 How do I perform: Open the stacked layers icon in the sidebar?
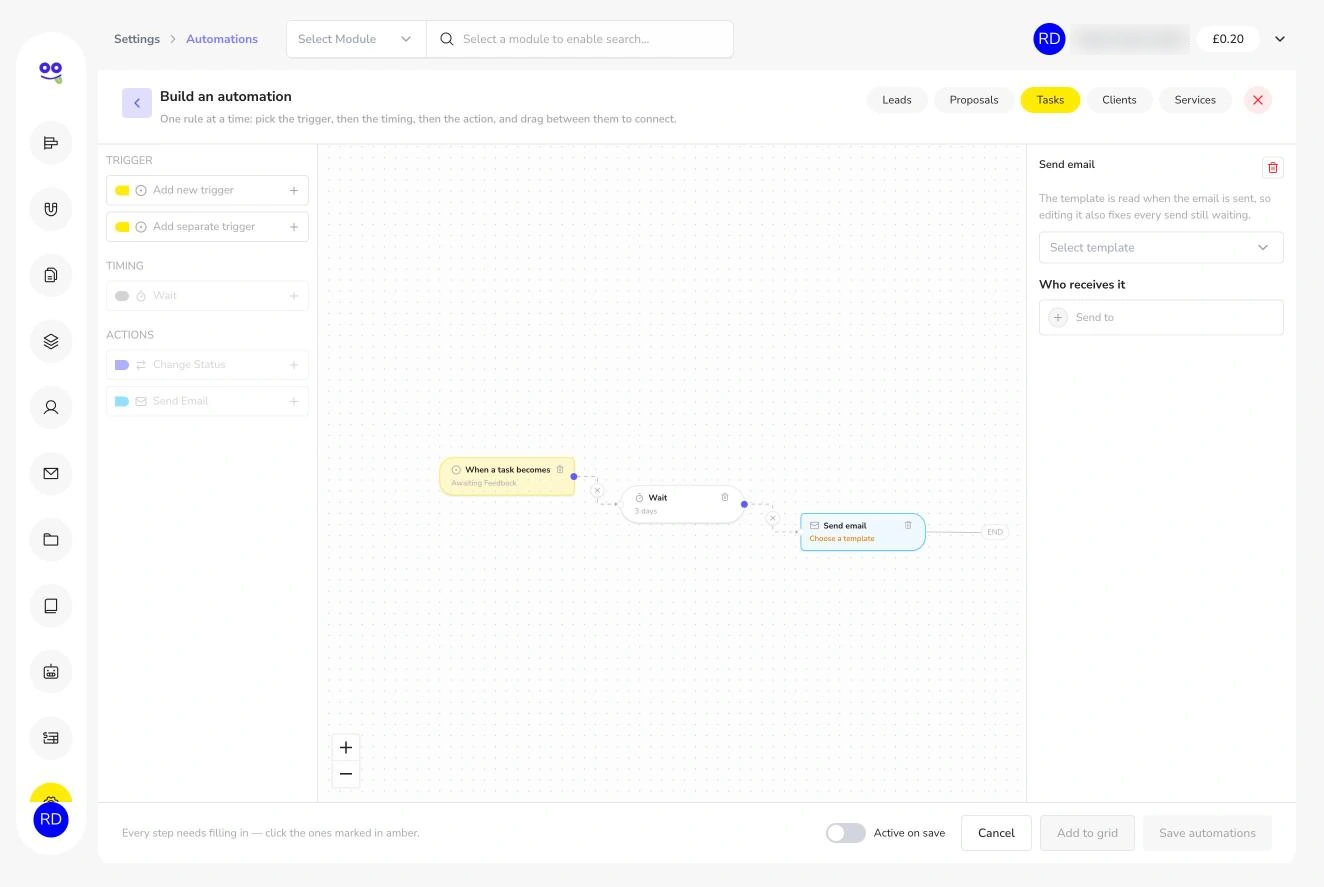pyautogui.click(x=51, y=341)
